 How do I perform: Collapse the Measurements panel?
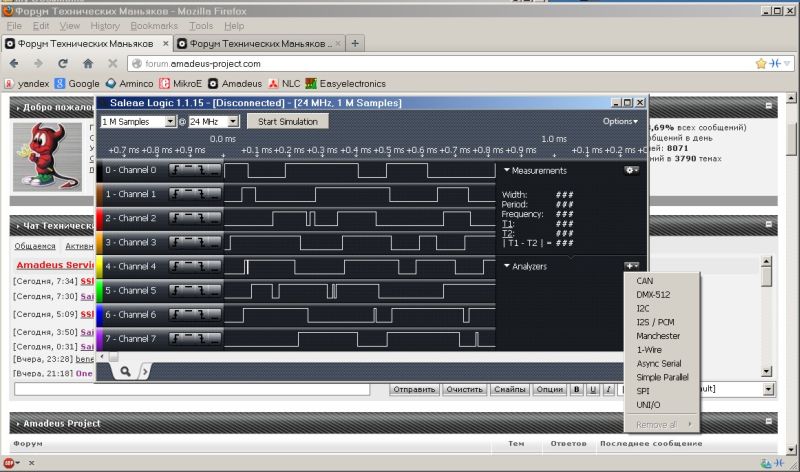click(x=507, y=171)
